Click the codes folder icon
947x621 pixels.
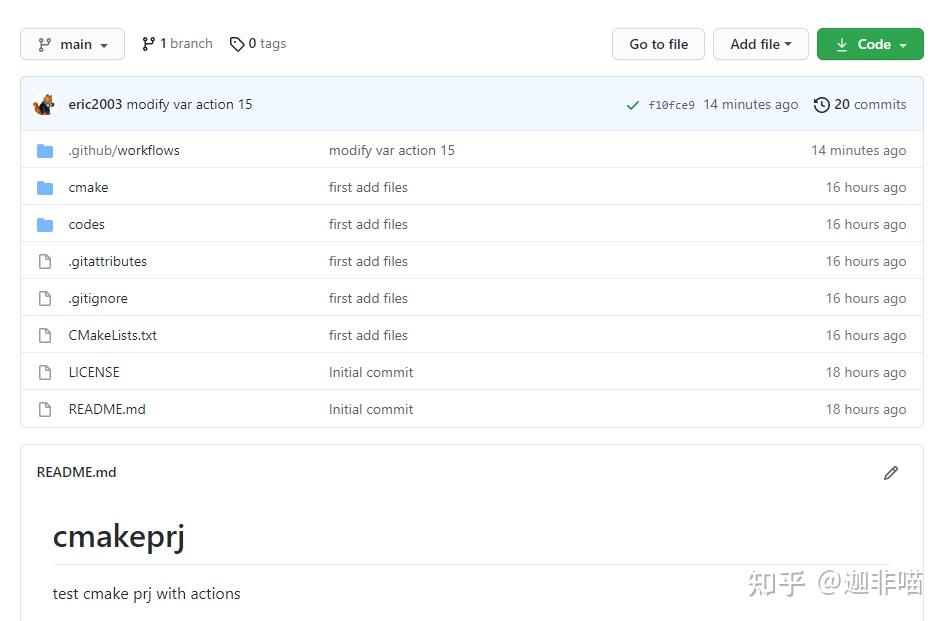[45, 225]
